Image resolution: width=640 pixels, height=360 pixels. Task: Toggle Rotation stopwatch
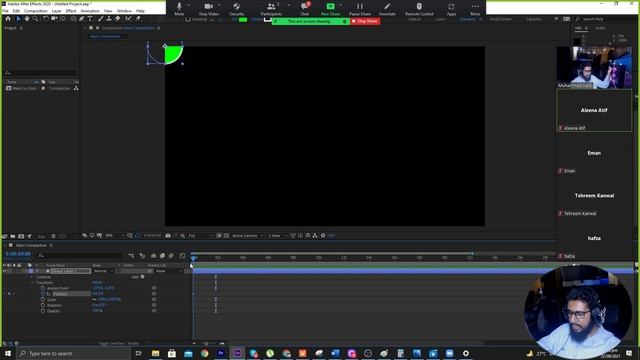(43, 305)
